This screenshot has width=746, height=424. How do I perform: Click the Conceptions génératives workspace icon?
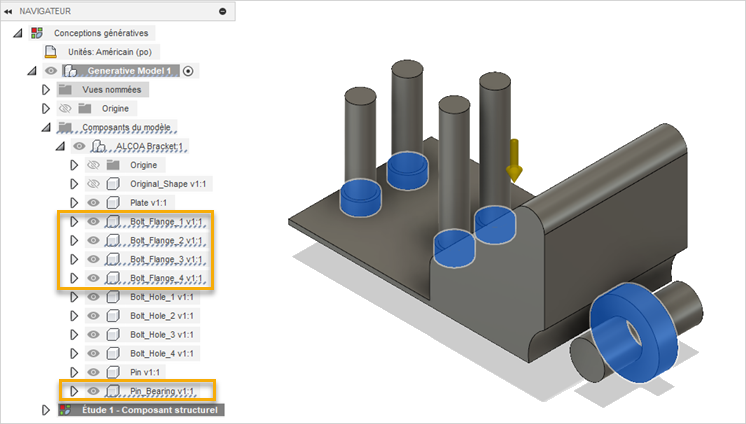(x=37, y=33)
